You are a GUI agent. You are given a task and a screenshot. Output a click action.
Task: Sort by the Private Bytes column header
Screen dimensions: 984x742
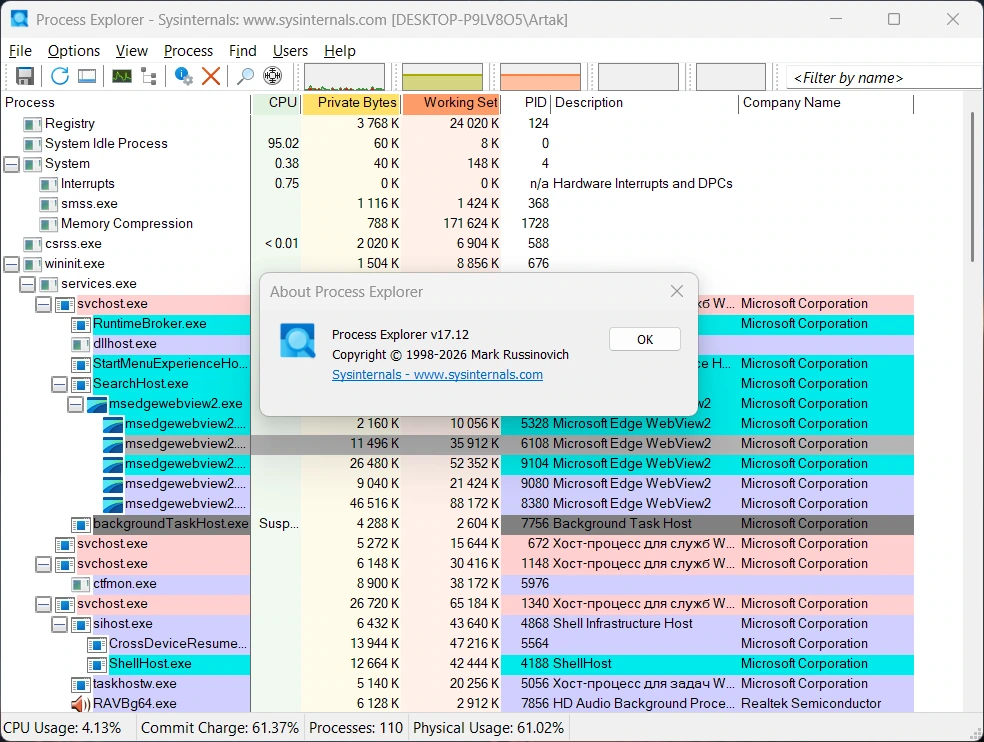tap(351, 103)
